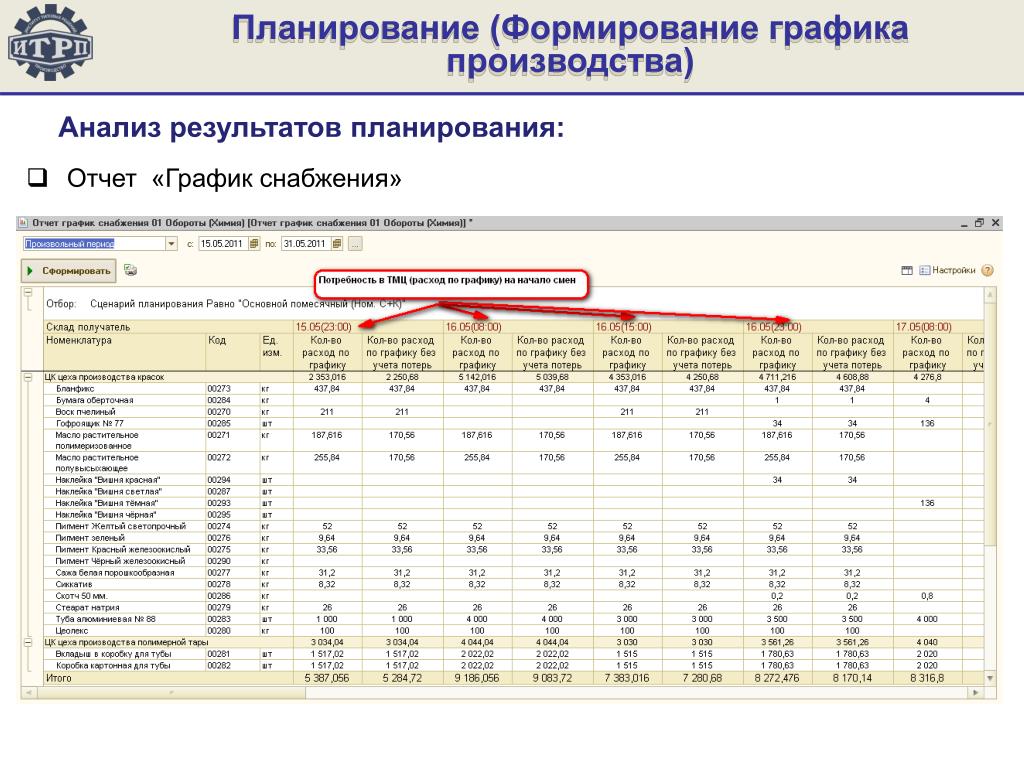Open calendar picker for end date 31.05.2011
Viewport: 1024px width, 768px height.
[337, 244]
